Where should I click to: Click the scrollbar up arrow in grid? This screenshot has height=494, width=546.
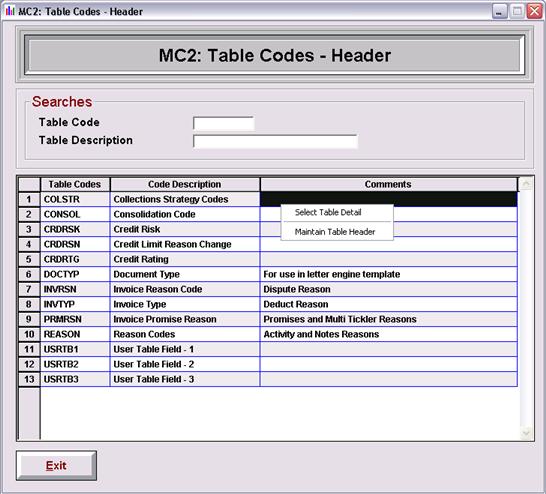(526, 184)
